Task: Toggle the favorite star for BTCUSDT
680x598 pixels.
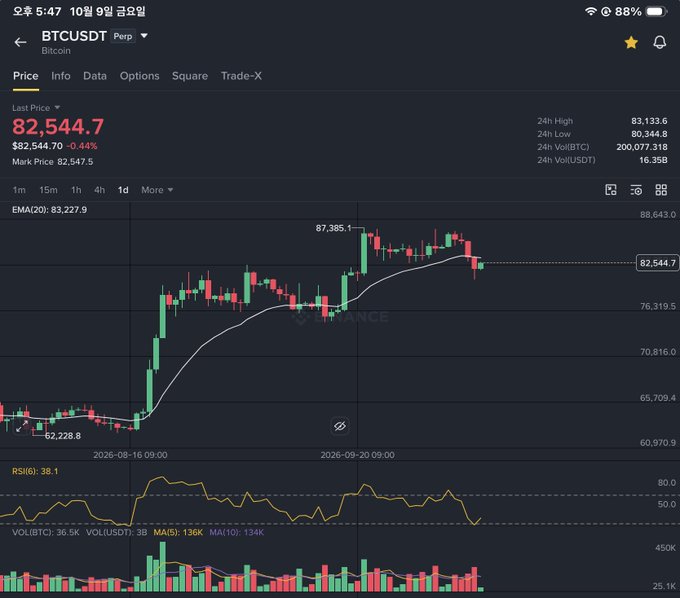Action: click(631, 42)
